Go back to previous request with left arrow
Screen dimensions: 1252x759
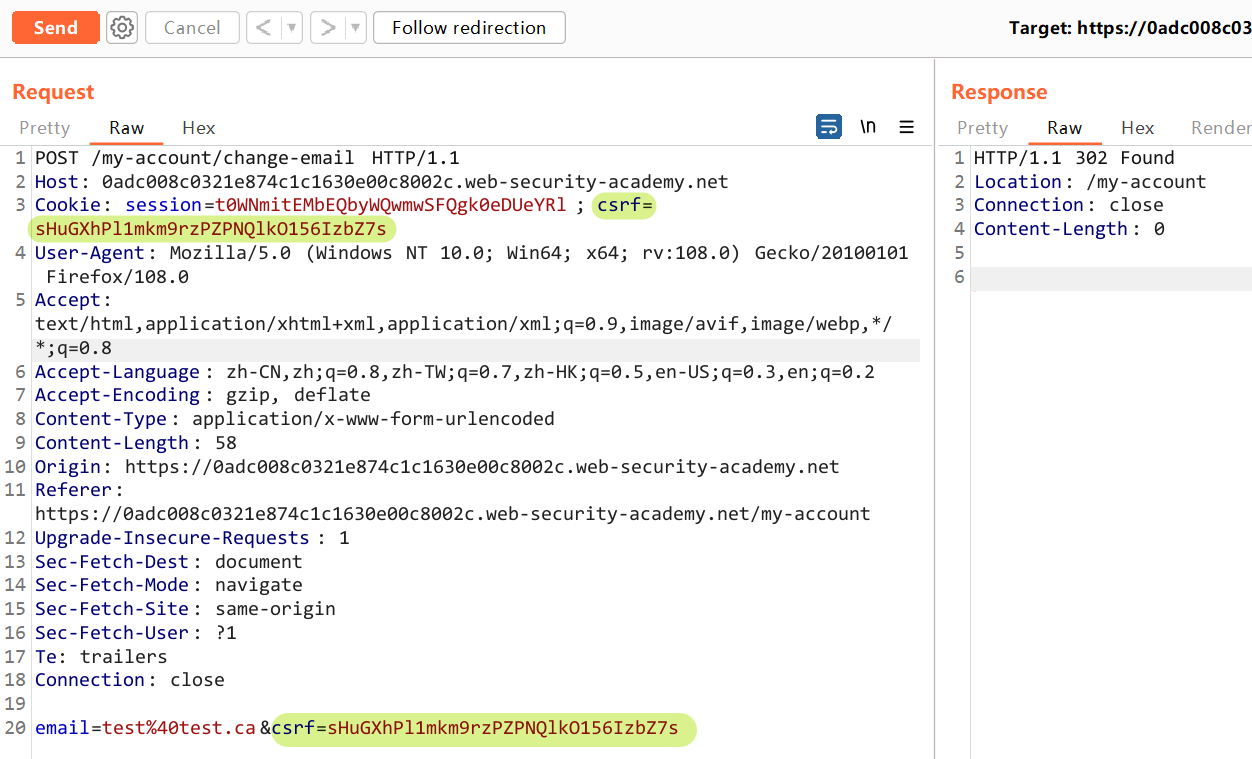coord(264,28)
